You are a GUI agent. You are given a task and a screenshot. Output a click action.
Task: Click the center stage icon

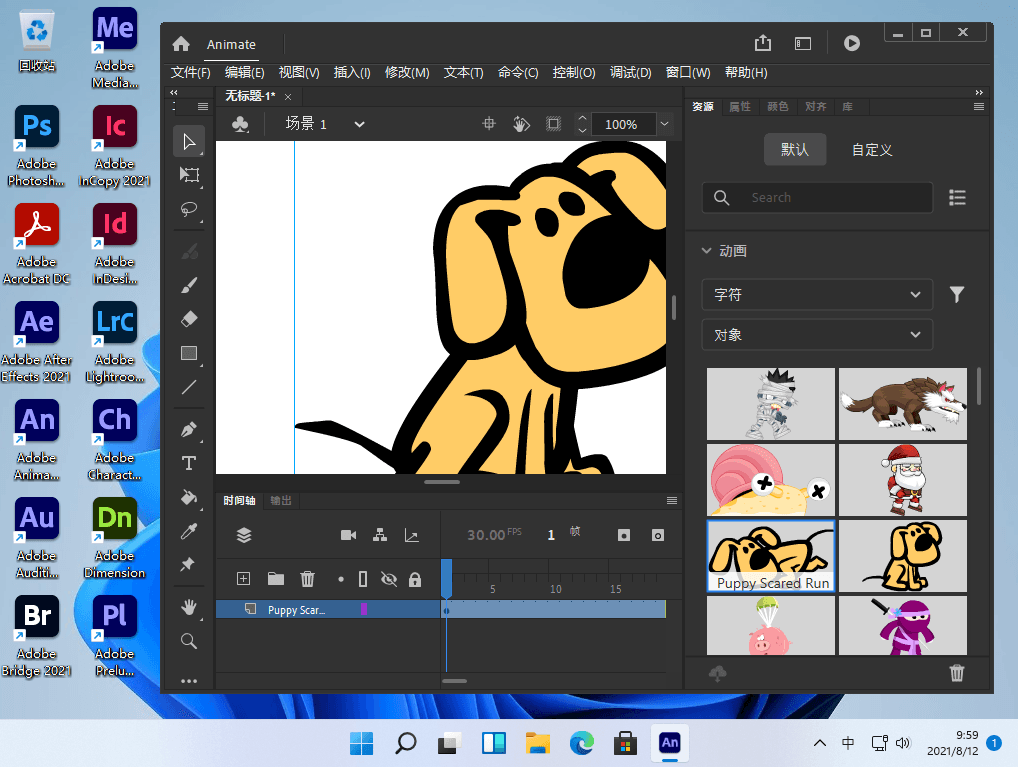point(489,123)
